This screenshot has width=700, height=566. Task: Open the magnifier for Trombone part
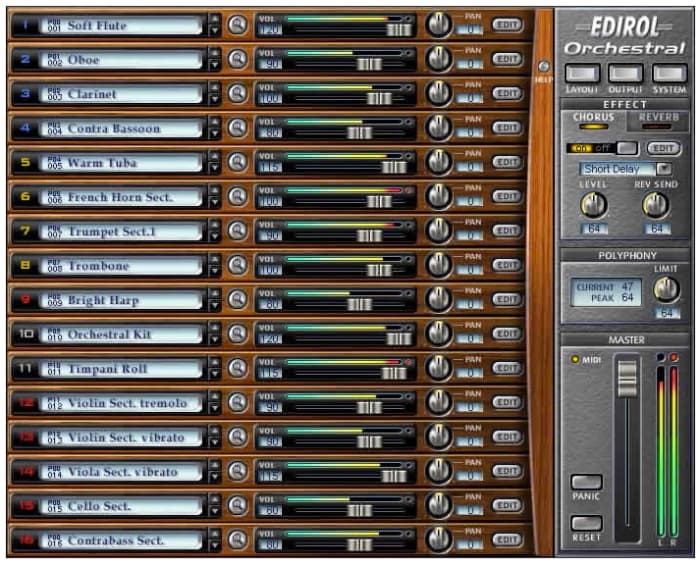pyautogui.click(x=238, y=265)
